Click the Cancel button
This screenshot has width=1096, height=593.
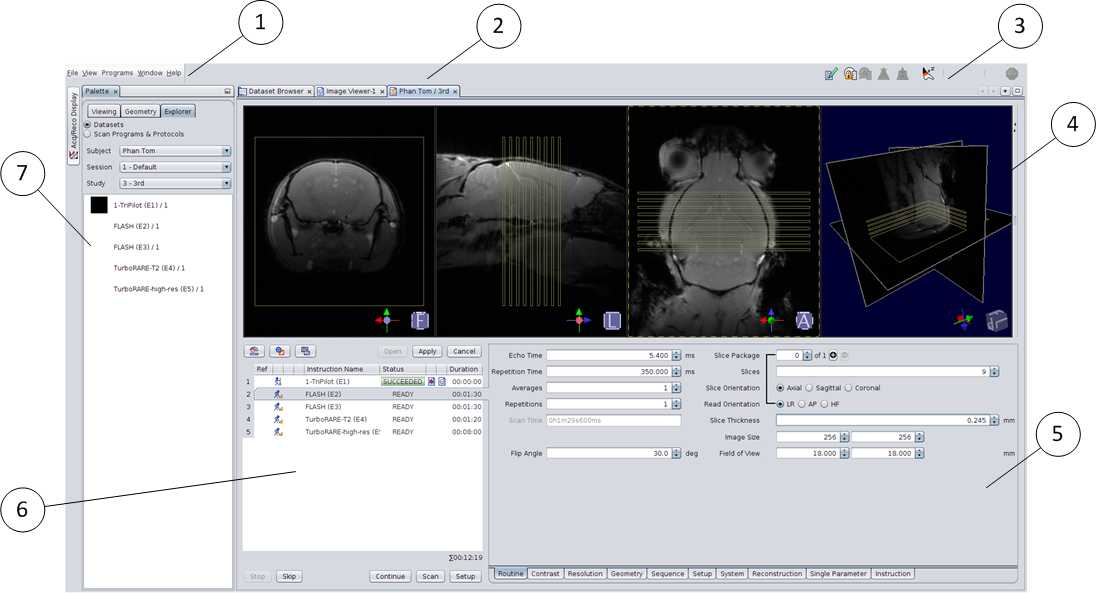tap(464, 351)
